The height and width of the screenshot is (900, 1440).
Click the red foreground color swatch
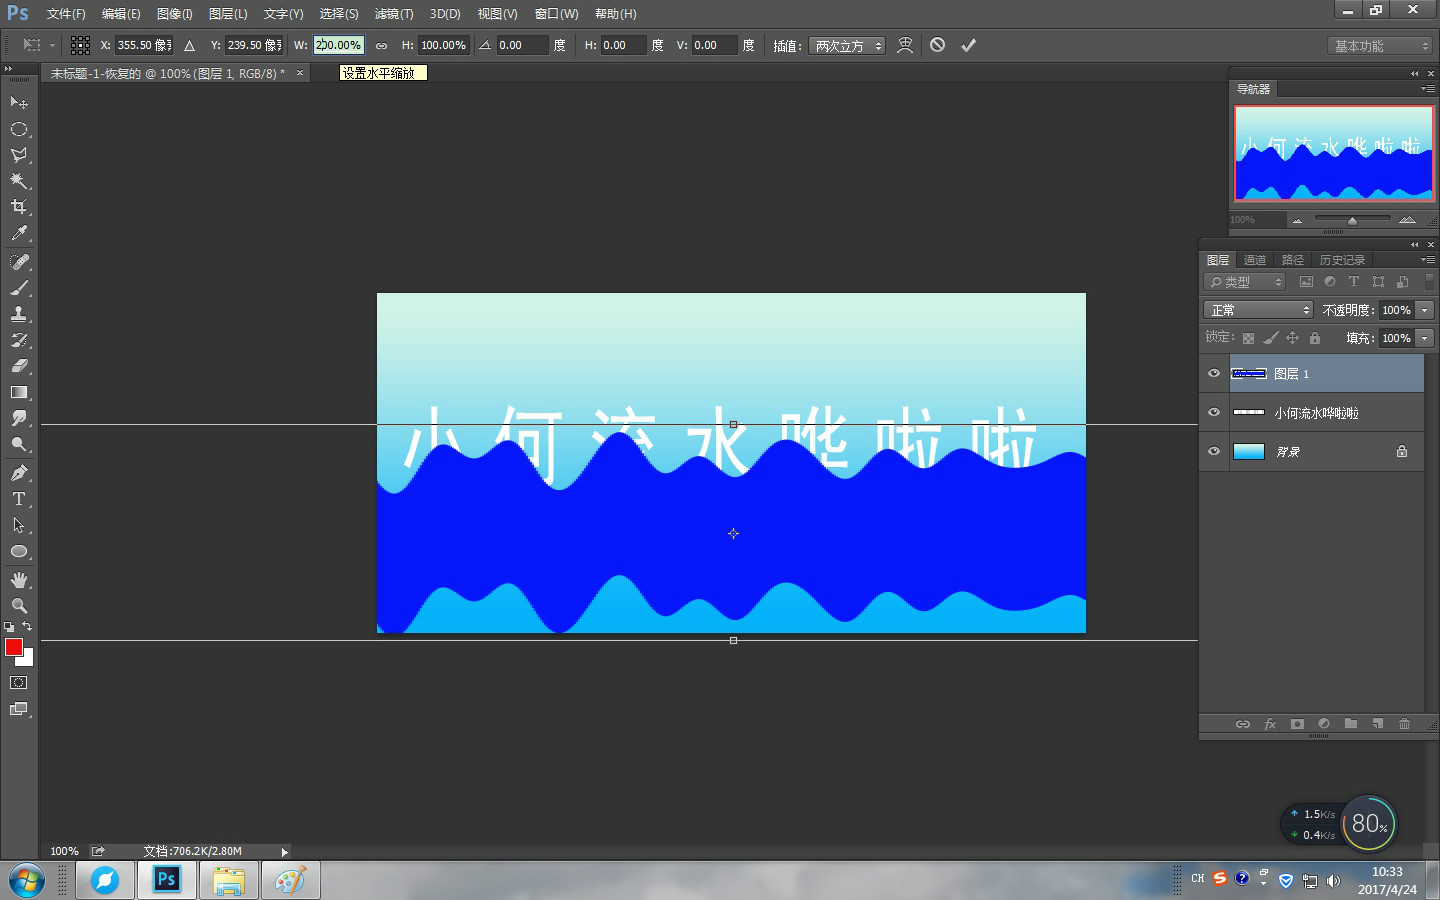click(14, 648)
